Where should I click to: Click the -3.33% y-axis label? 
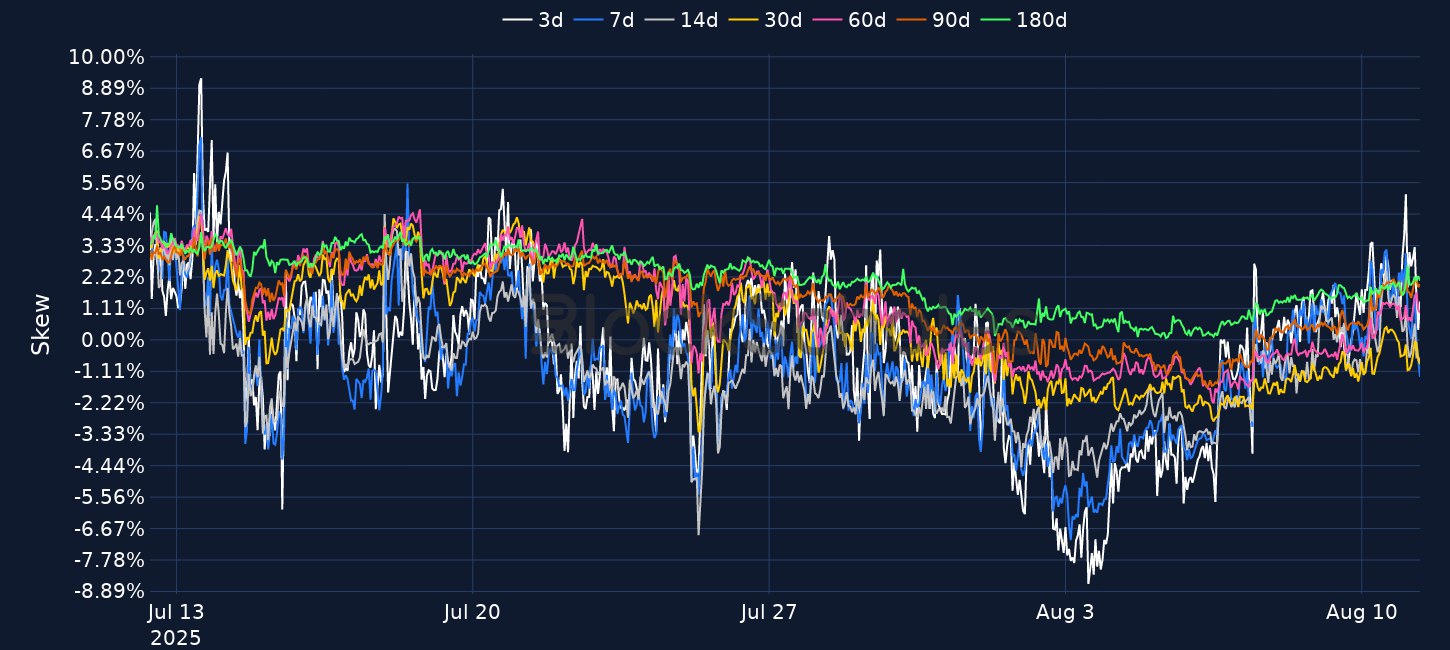pos(109,434)
